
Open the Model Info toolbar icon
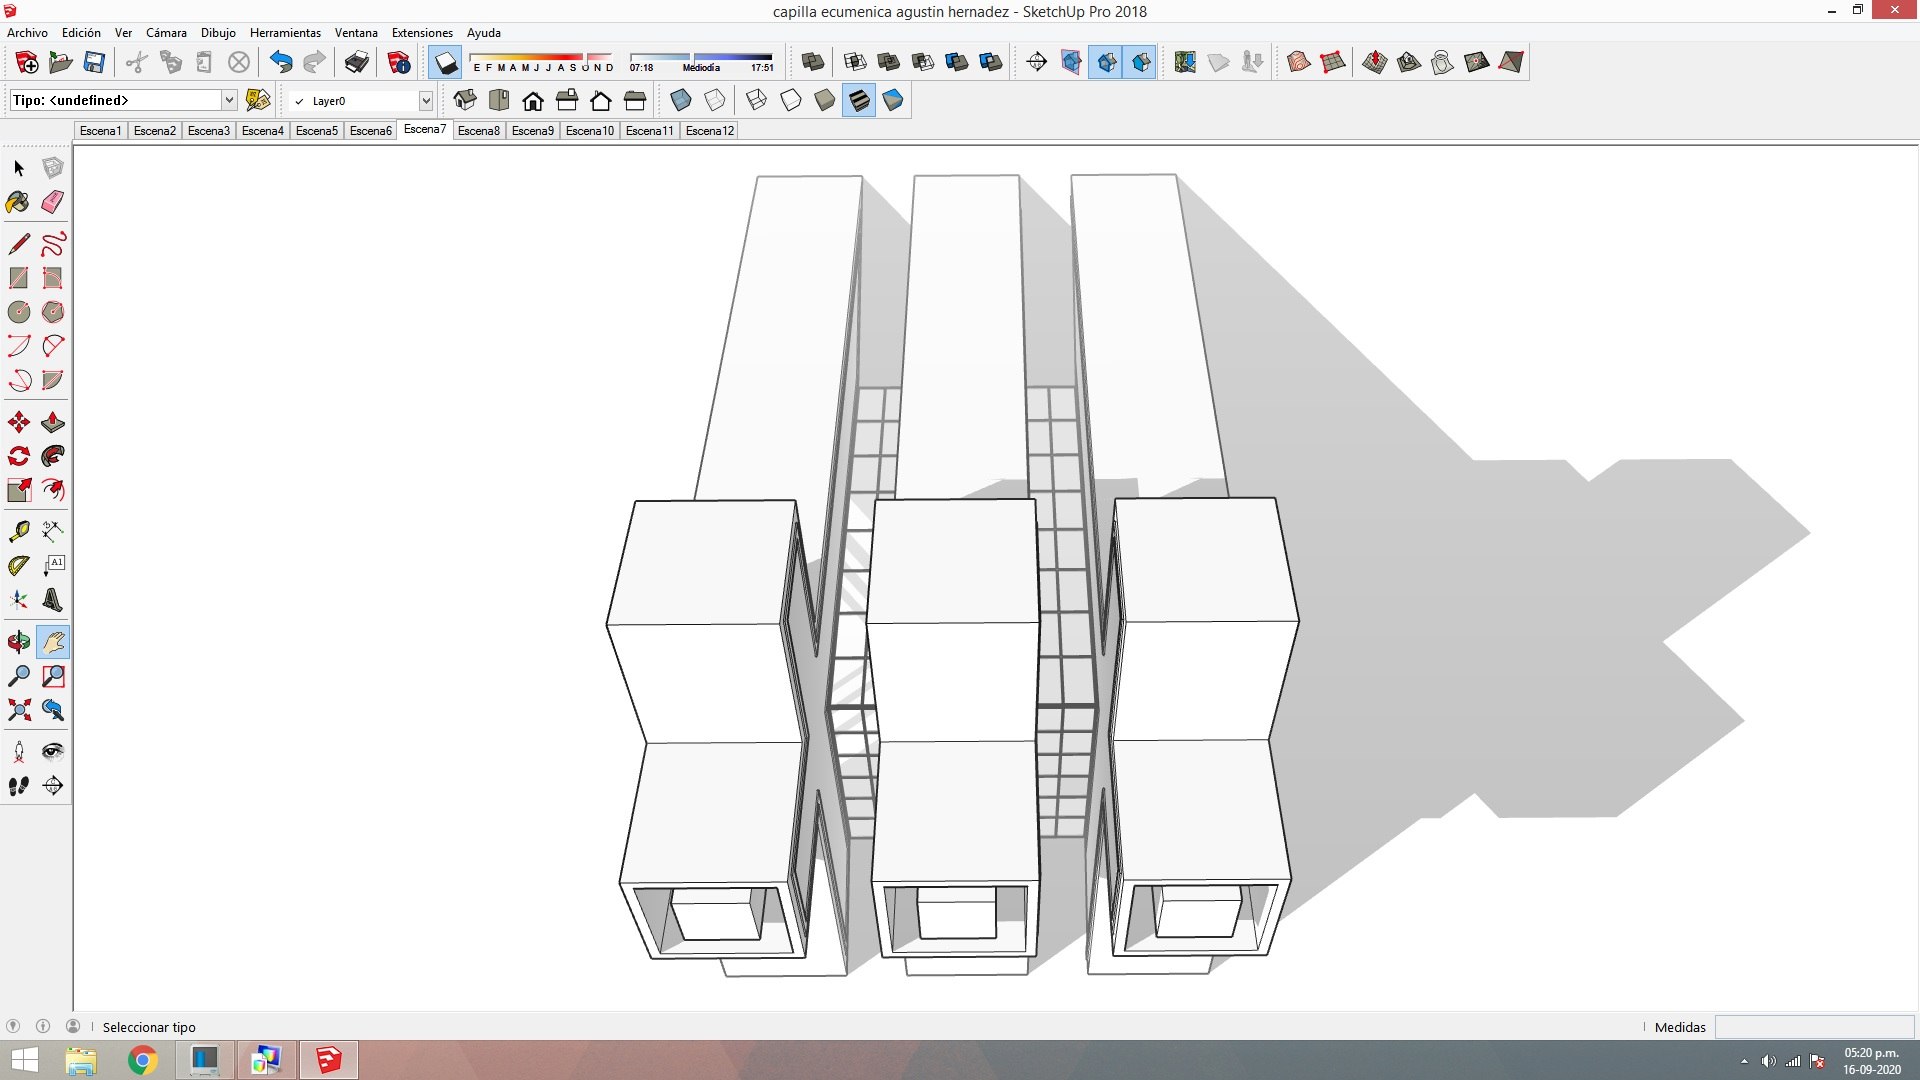coord(399,62)
